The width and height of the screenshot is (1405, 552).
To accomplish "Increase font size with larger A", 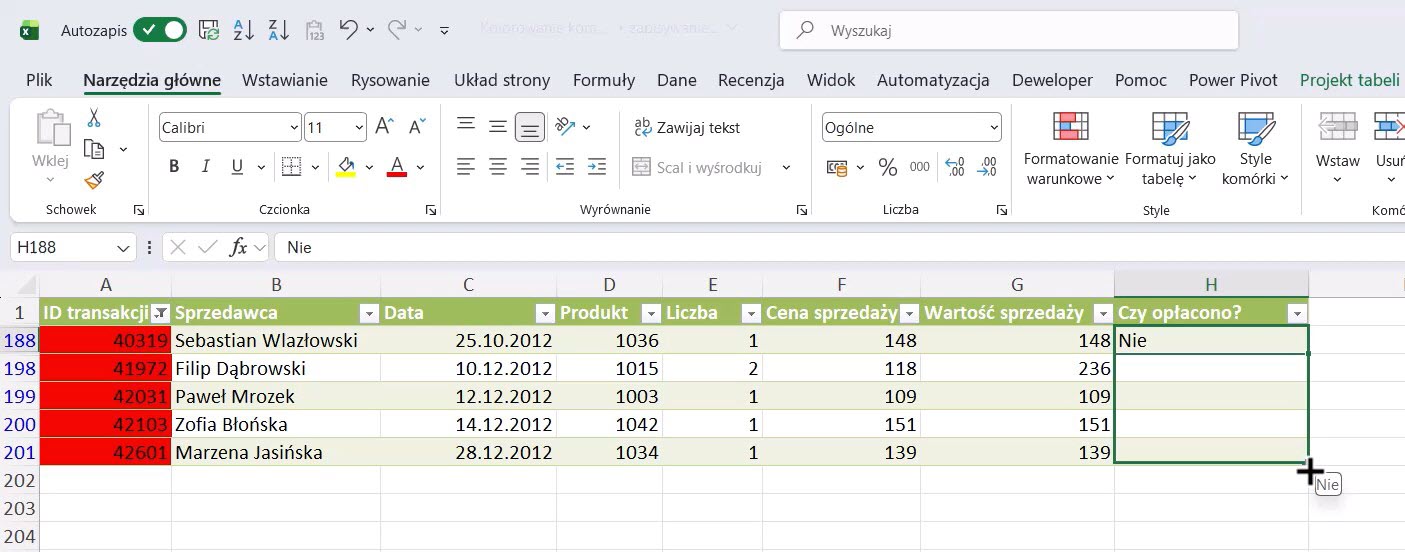I will pyautogui.click(x=384, y=127).
